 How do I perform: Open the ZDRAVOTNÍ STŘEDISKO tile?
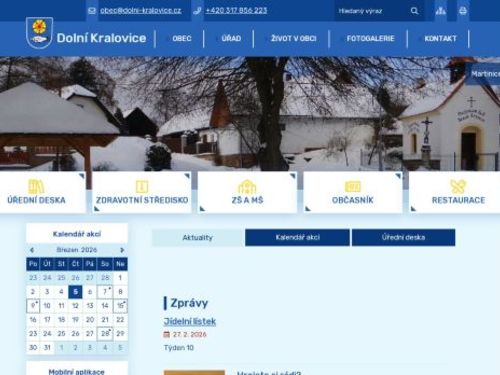tap(142, 192)
